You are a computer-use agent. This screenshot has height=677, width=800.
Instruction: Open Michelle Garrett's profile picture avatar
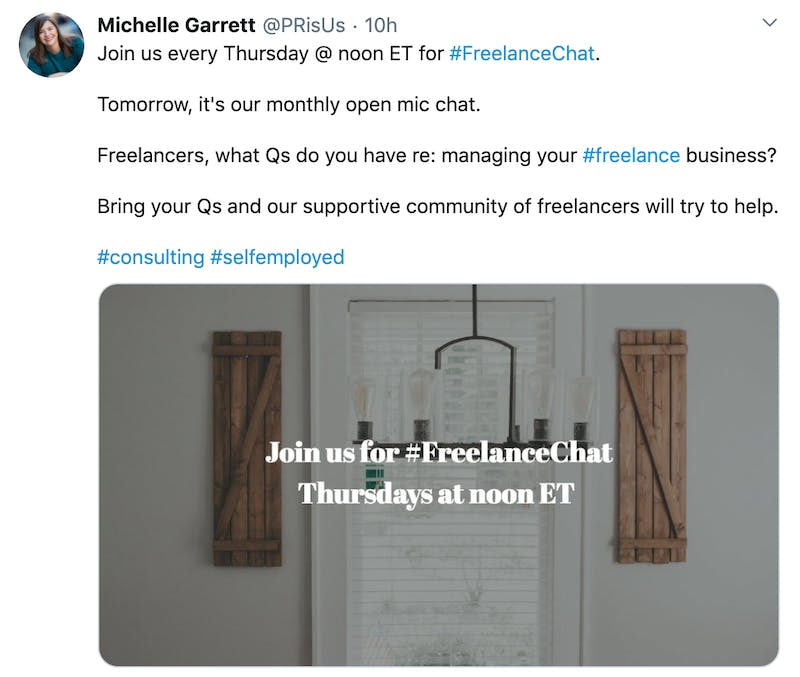pyautogui.click(x=51, y=45)
